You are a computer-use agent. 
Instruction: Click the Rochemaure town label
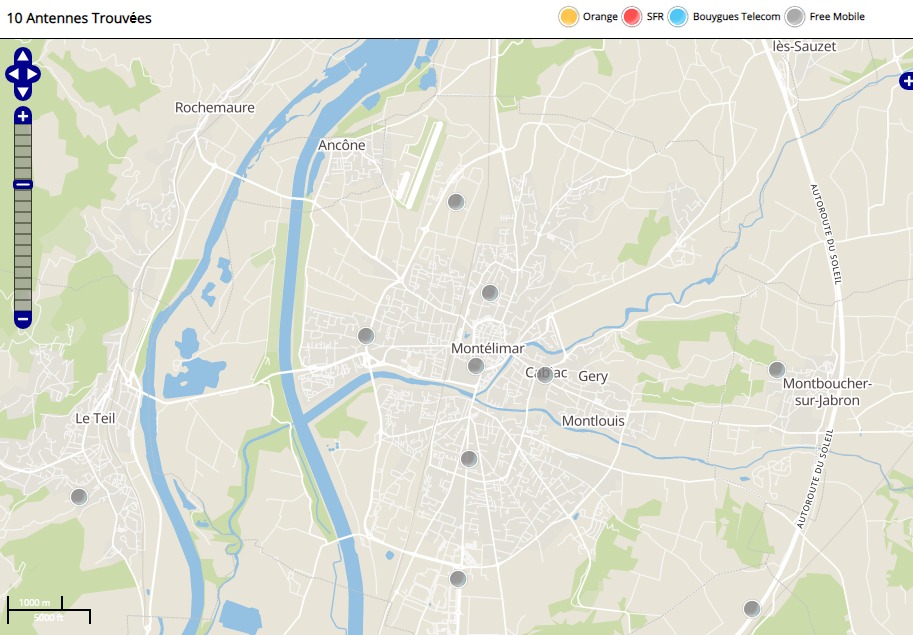click(x=215, y=108)
